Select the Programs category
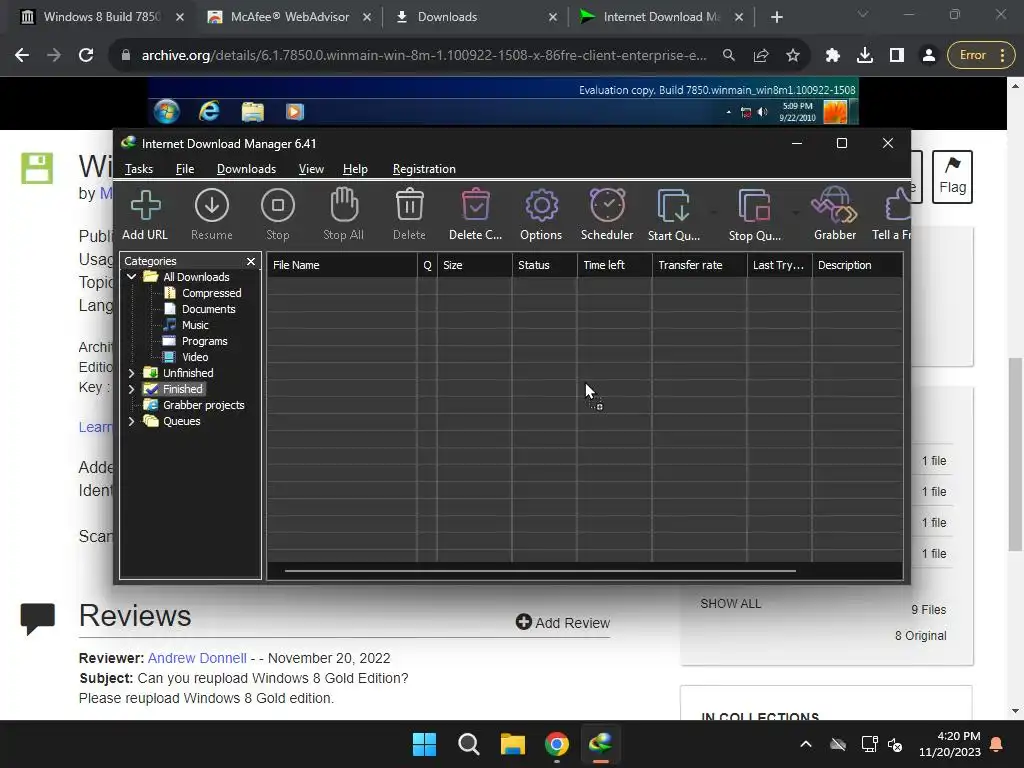The width and height of the screenshot is (1024, 768). click(204, 341)
